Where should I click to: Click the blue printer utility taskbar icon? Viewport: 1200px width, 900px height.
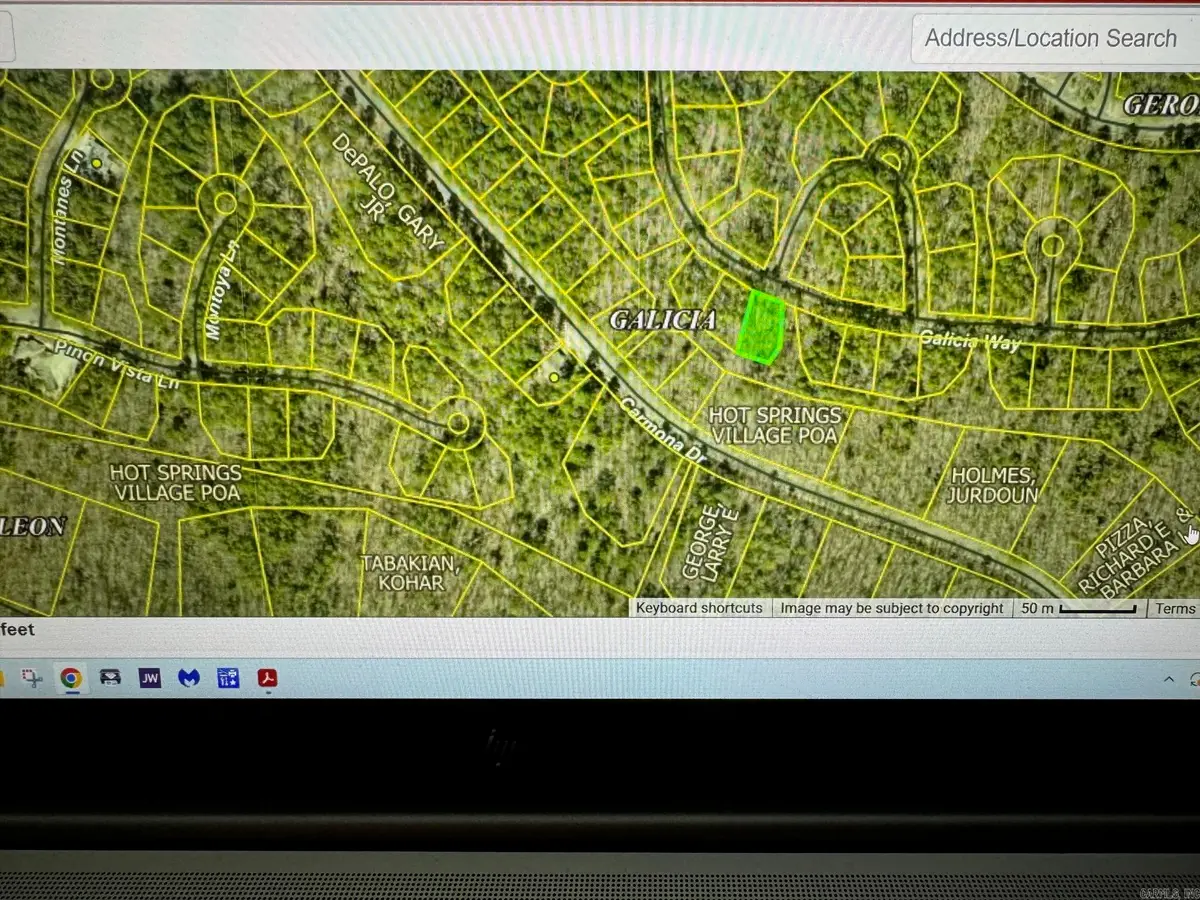click(x=227, y=678)
